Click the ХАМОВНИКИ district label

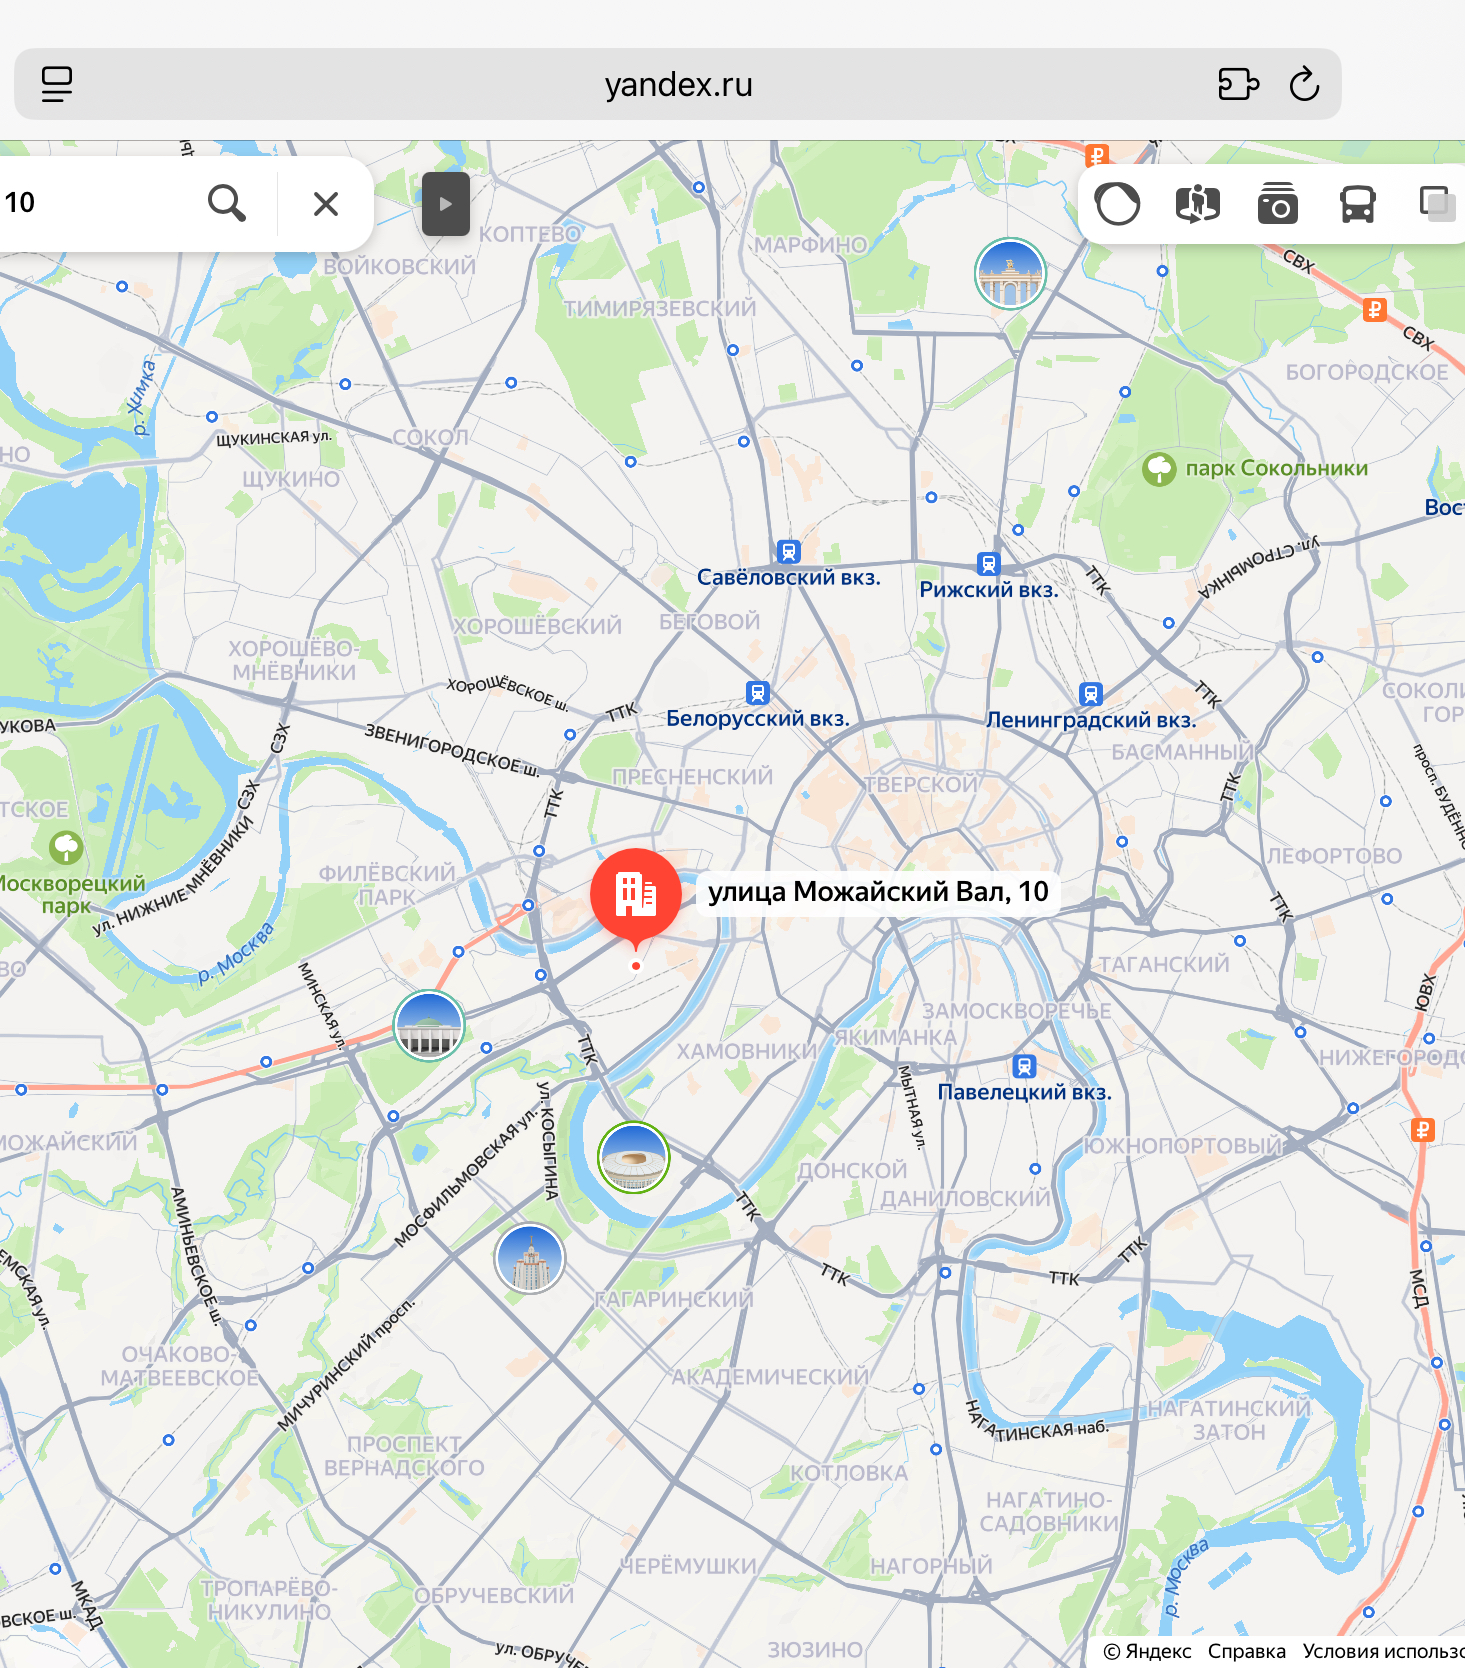pos(747,1052)
